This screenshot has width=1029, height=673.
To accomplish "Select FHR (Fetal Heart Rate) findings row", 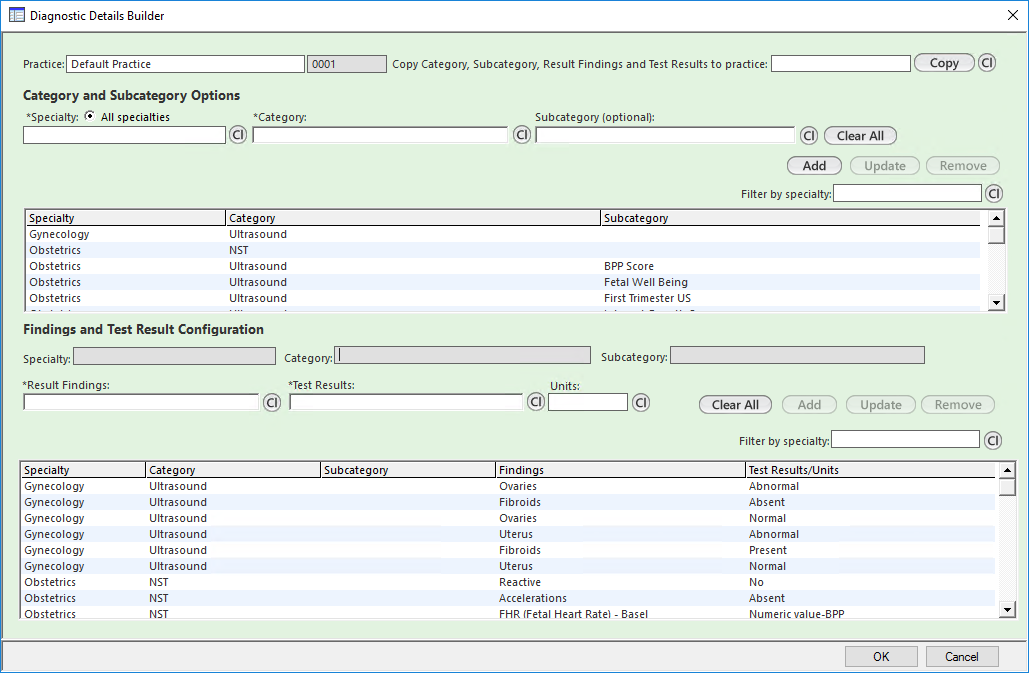I will coord(508,613).
